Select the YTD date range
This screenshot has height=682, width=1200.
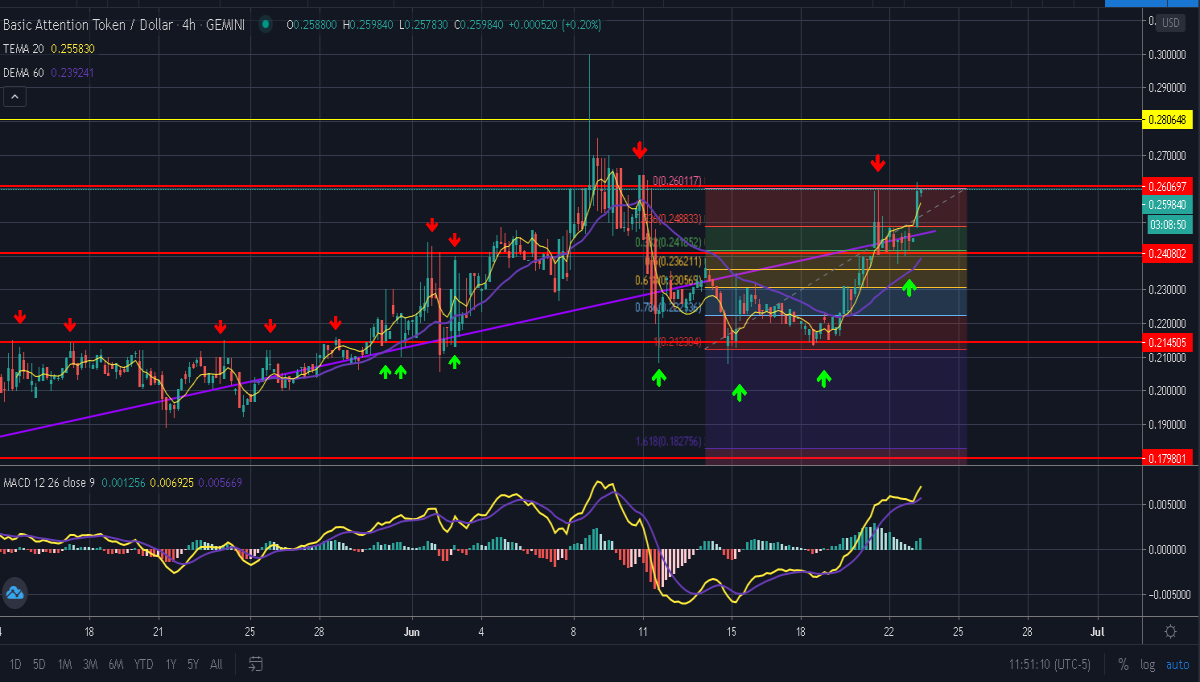pos(144,664)
